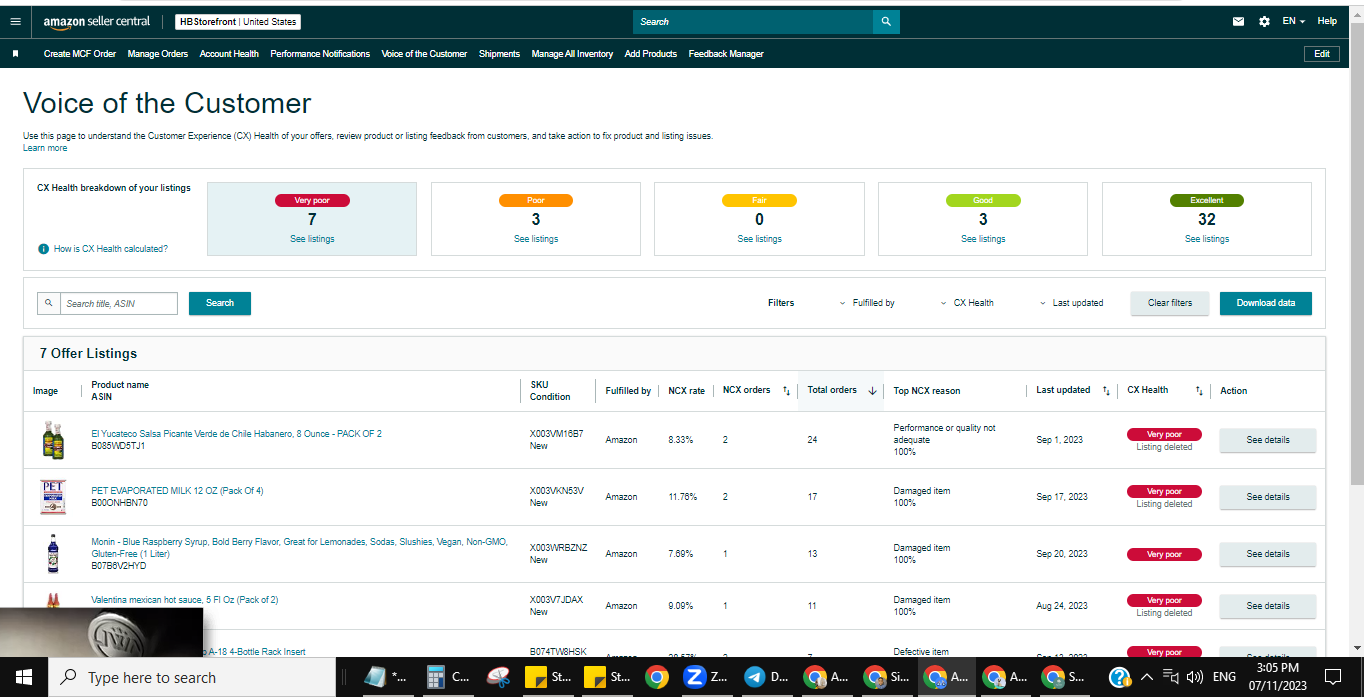Image resolution: width=1364 pixels, height=697 pixels.
Task: See listings under Good
Action: click(x=983, y=239)
